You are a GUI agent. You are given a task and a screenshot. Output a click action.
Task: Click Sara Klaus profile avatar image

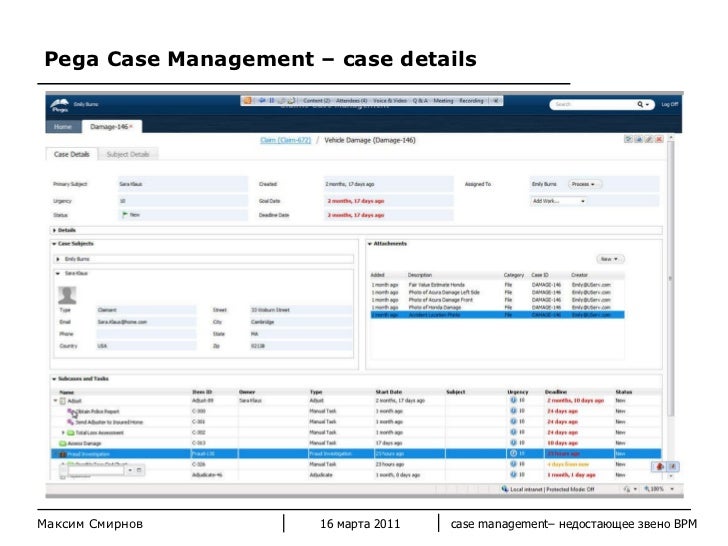(67, 295)
